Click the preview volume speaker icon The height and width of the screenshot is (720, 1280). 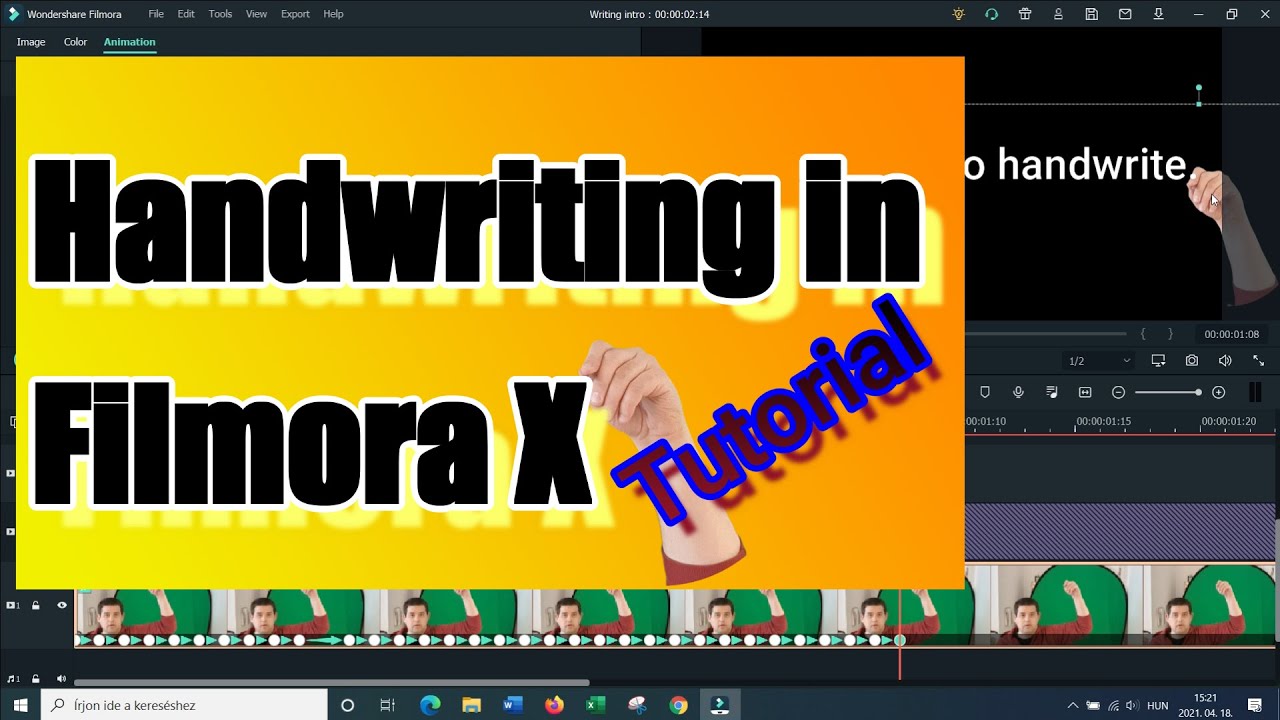click(x=1225, y=361)
